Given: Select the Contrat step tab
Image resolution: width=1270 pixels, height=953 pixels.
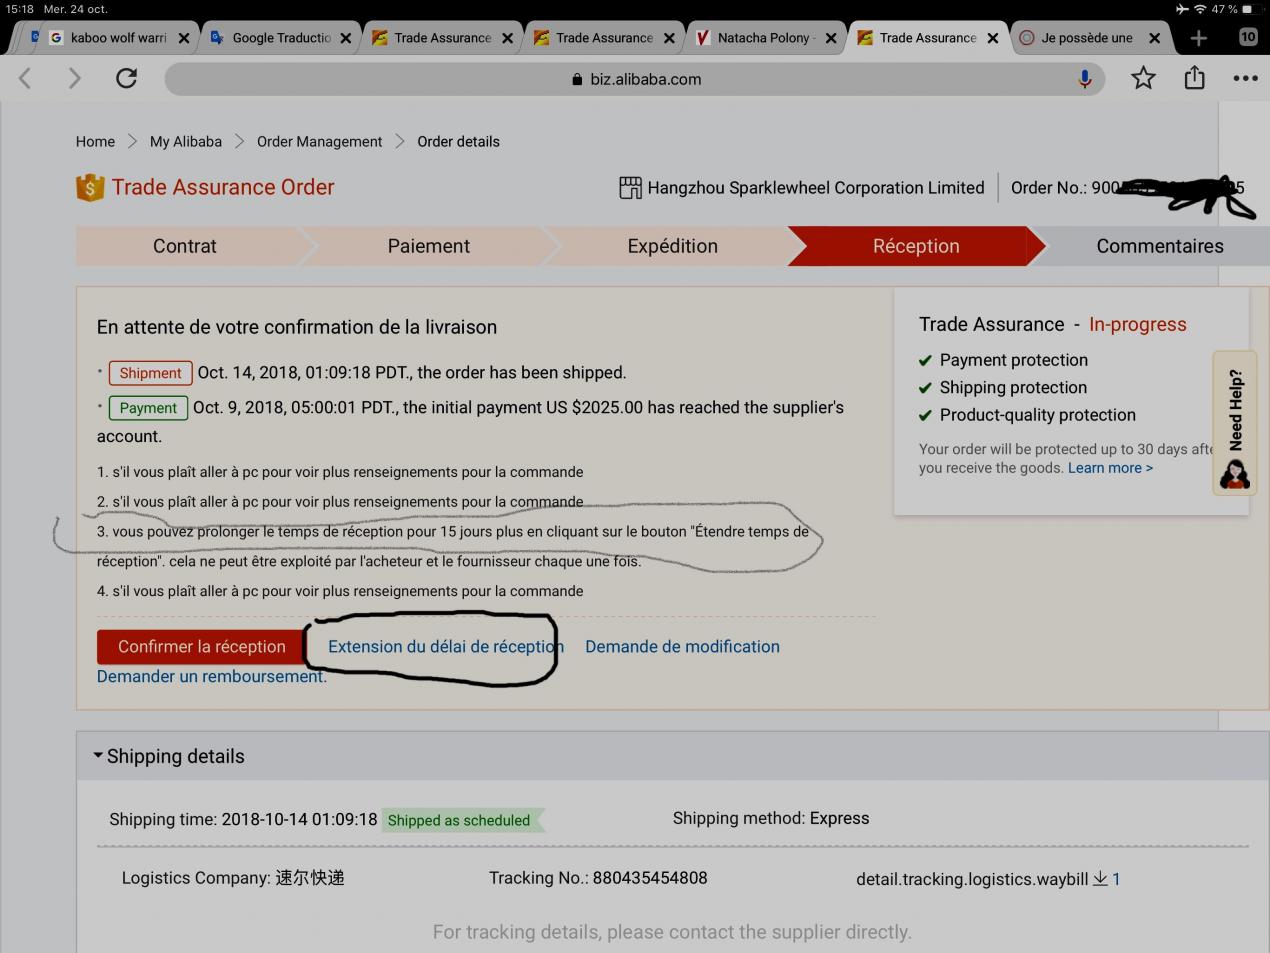Looking at the screenshot, I should click(185, 246).
